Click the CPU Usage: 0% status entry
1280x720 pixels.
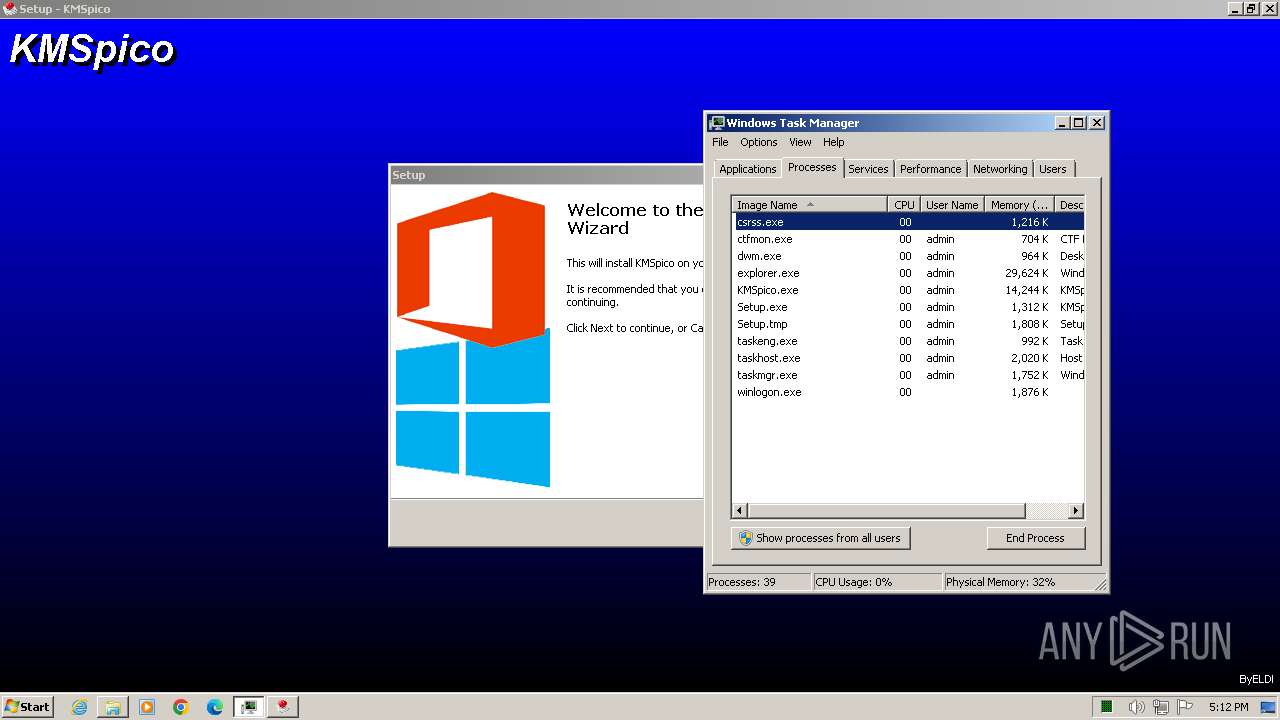[877, 582]
